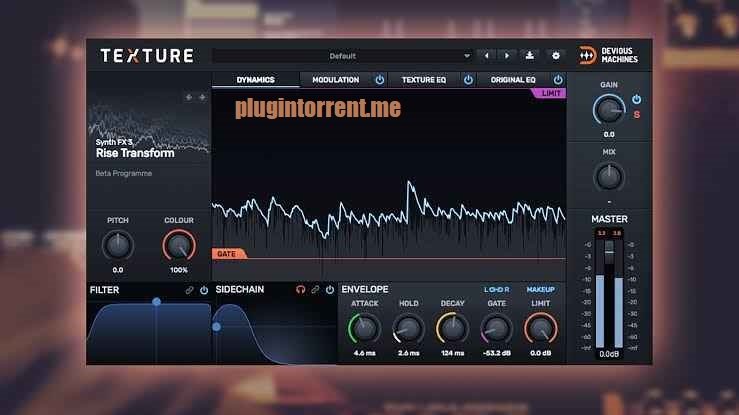Click the Synth FX 3 category label
Screen dimensions: 739x415
114,142
